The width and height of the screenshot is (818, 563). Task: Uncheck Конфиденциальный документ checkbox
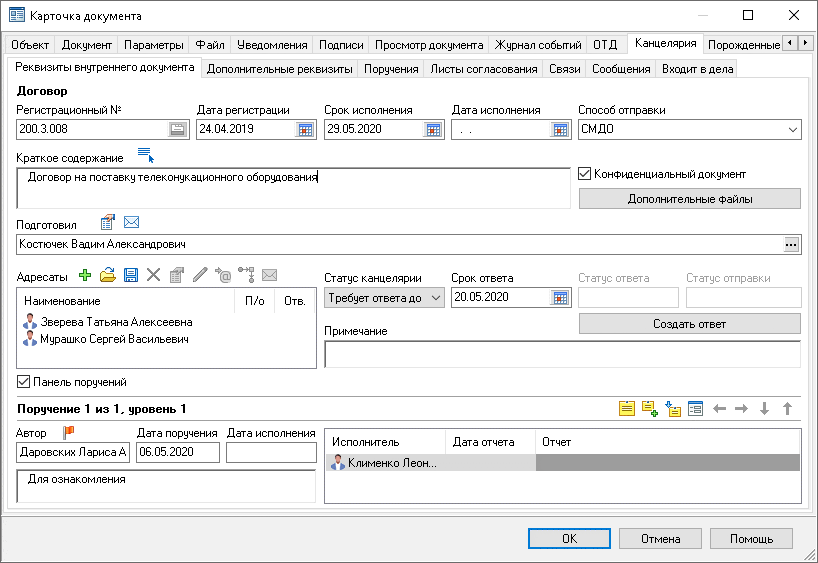[585, 174]
